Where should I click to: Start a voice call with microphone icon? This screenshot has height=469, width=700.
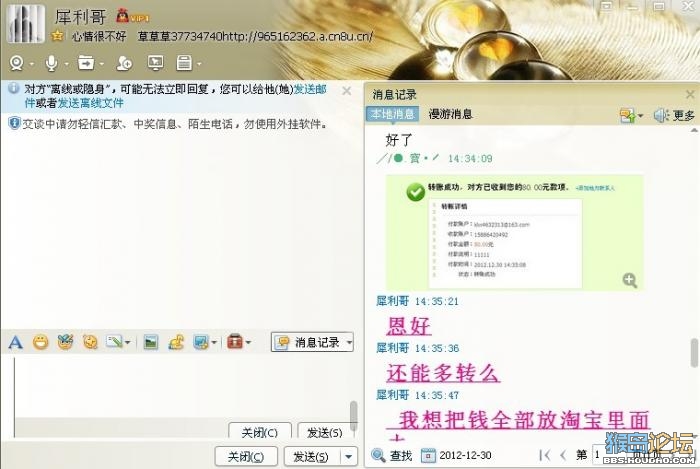coord(51,63)
